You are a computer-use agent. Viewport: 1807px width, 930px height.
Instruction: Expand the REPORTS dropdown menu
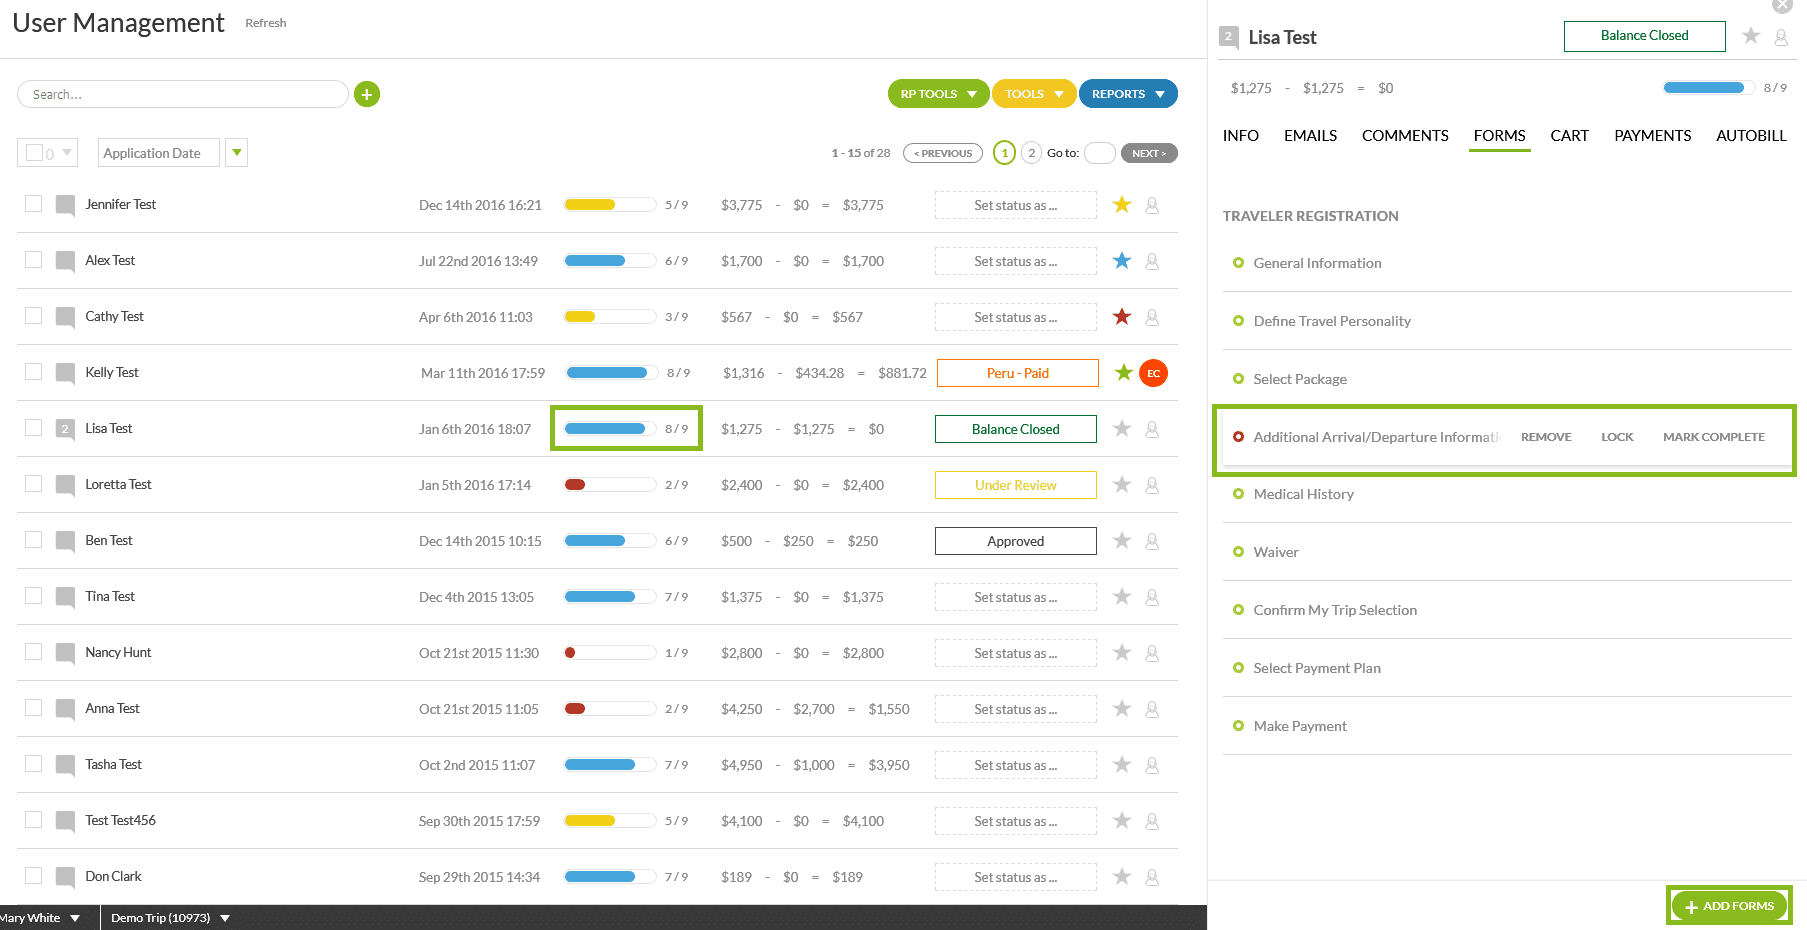tap(1127, 94)
